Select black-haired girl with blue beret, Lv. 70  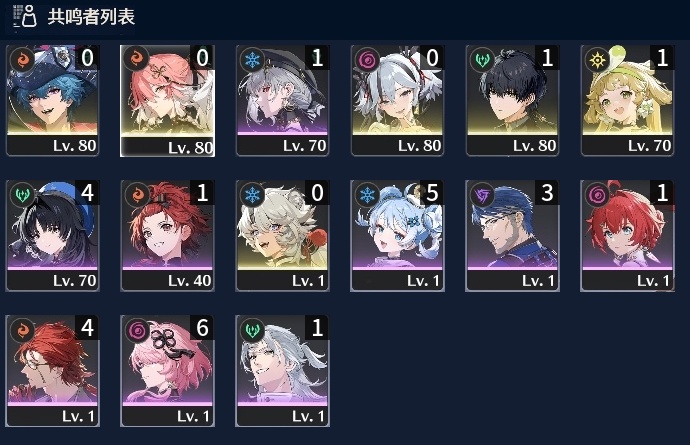tap(52, 235)
